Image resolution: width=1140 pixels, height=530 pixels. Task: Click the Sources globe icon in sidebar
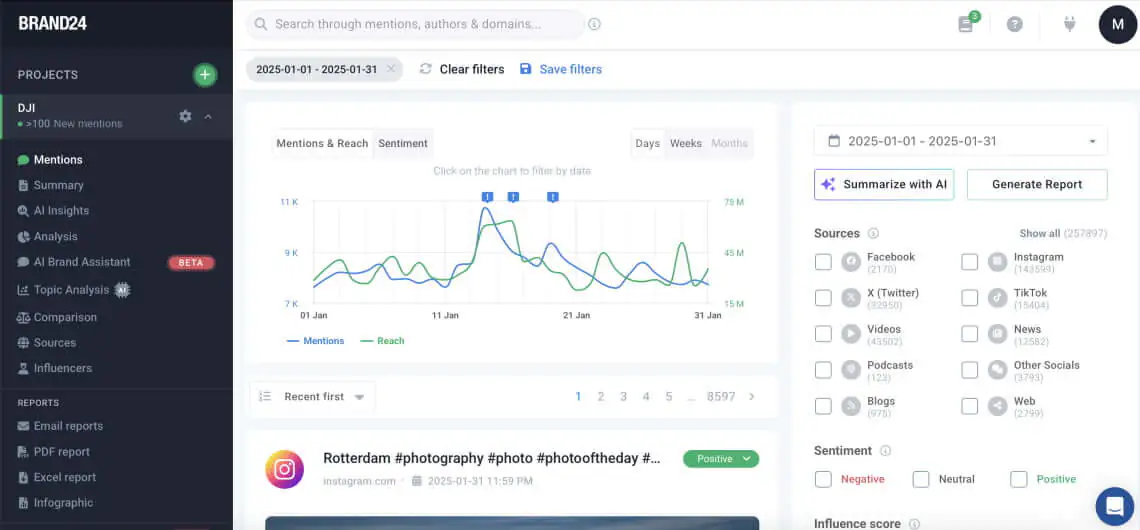coord(23,342)
